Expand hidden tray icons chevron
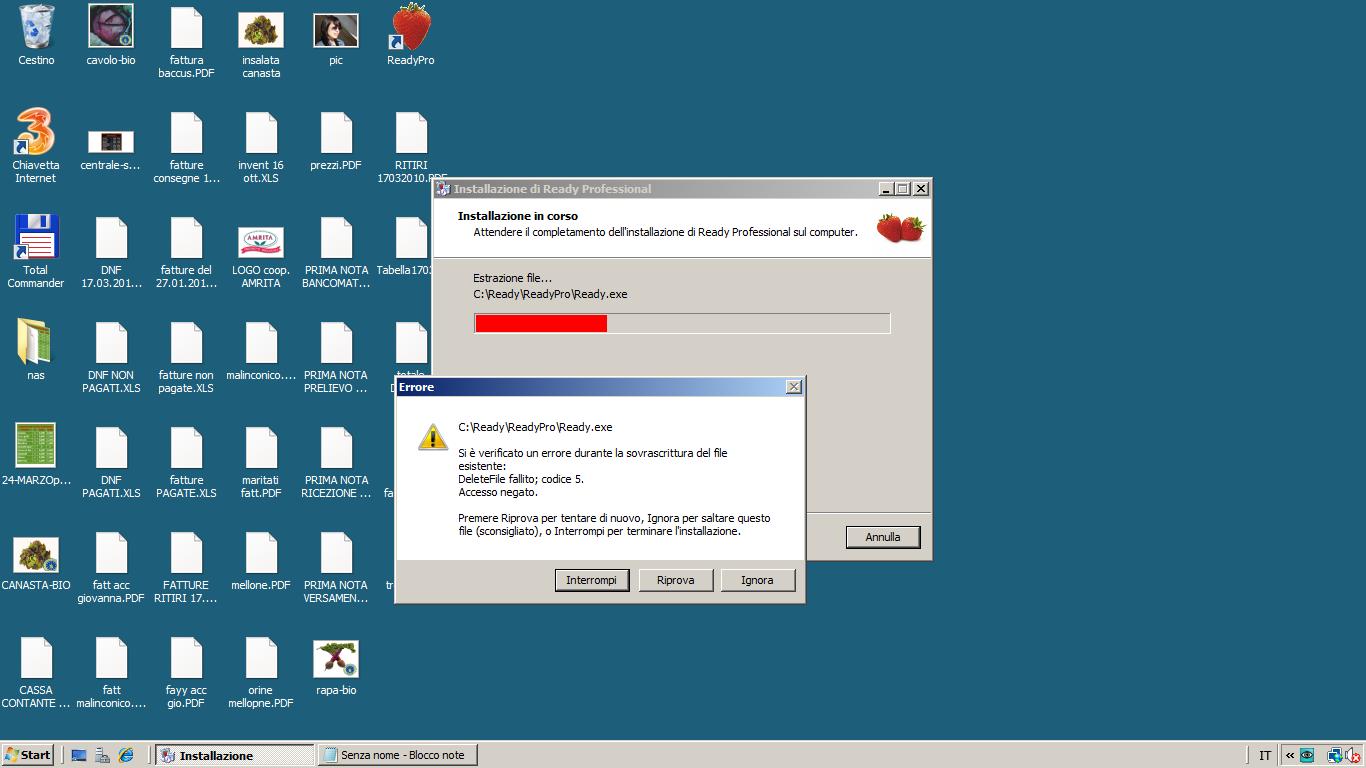This screenshot has height=768, width=1366. (x=1290, y=756)
